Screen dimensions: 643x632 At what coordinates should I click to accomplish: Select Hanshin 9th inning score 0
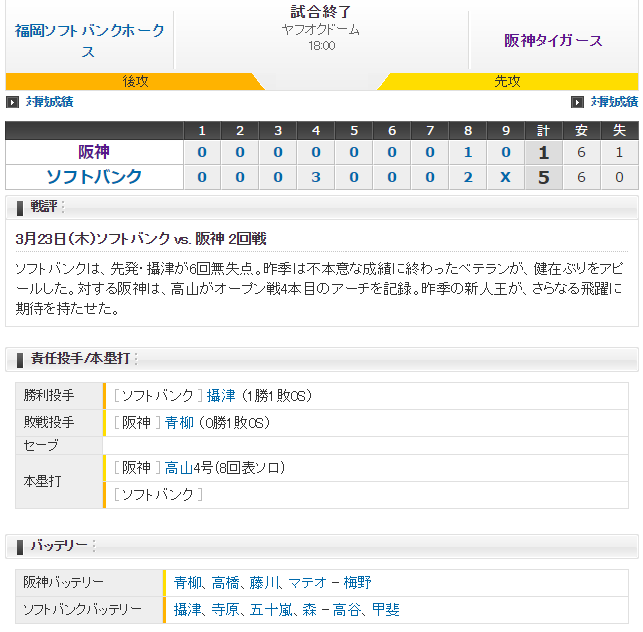(506, 152)
